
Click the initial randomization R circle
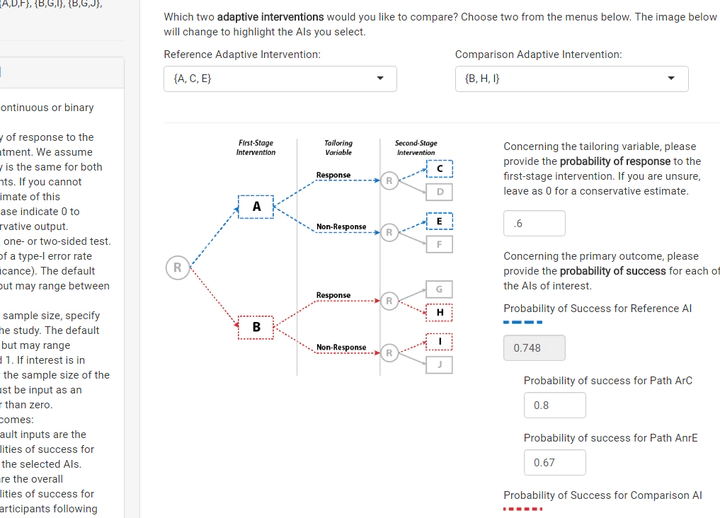(x=177, y=267)
